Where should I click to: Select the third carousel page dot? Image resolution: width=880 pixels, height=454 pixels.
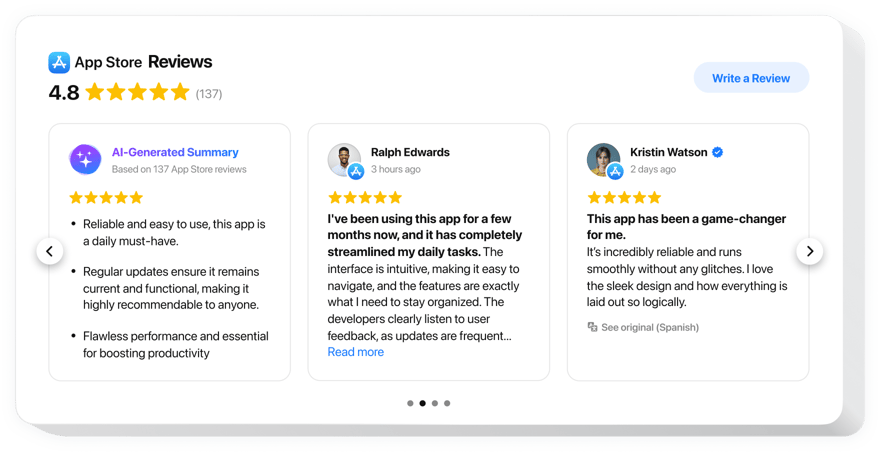[x=435, y=403]
